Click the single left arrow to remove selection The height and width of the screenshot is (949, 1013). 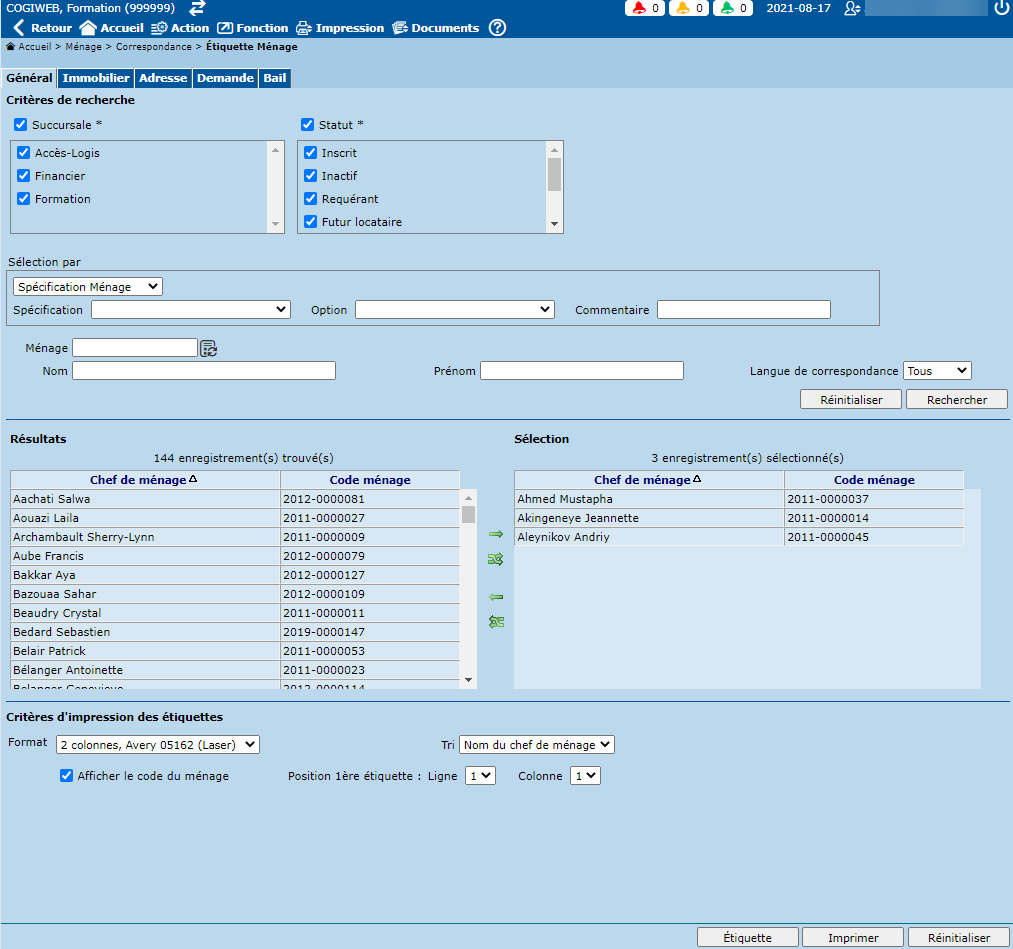[496, 597]
